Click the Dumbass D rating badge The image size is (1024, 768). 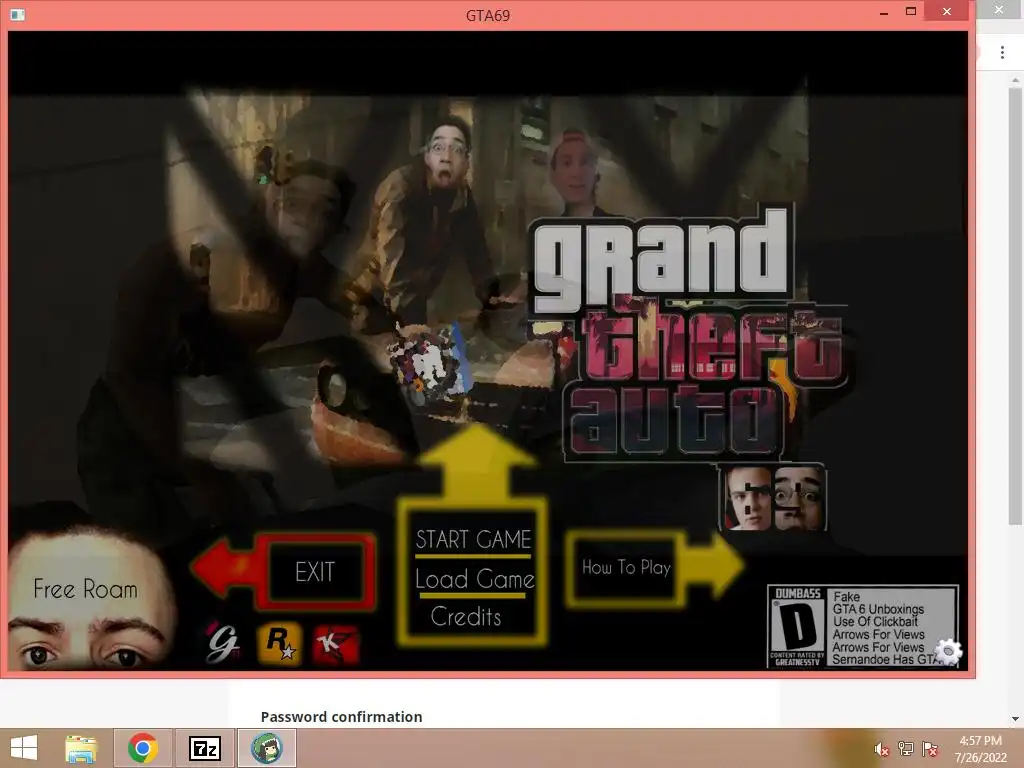pyautogui.click(x=797, y=627)
